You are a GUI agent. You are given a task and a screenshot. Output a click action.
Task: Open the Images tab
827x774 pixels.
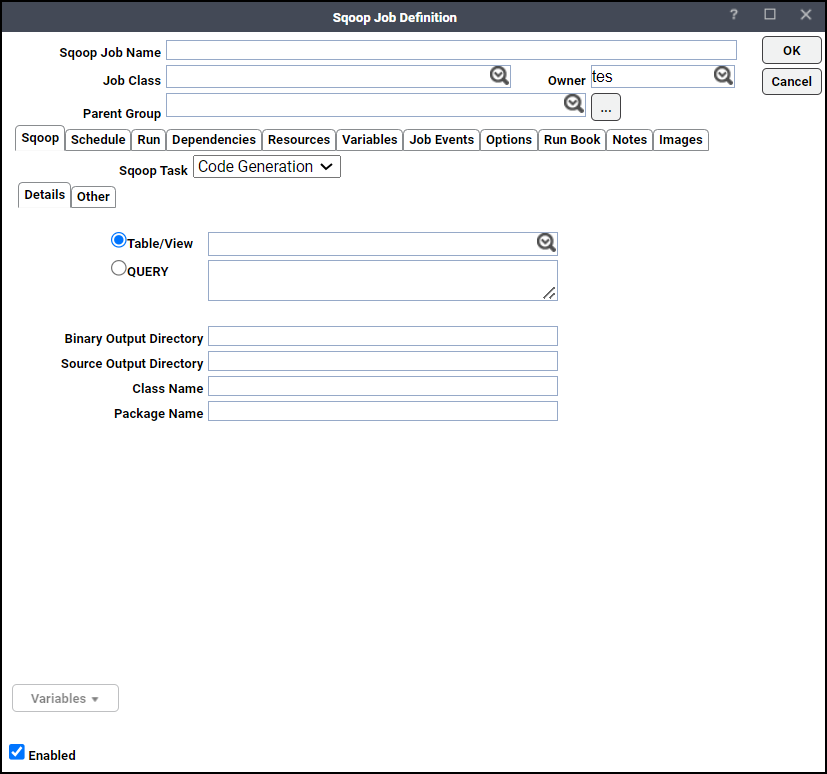(x=681, y=140)
